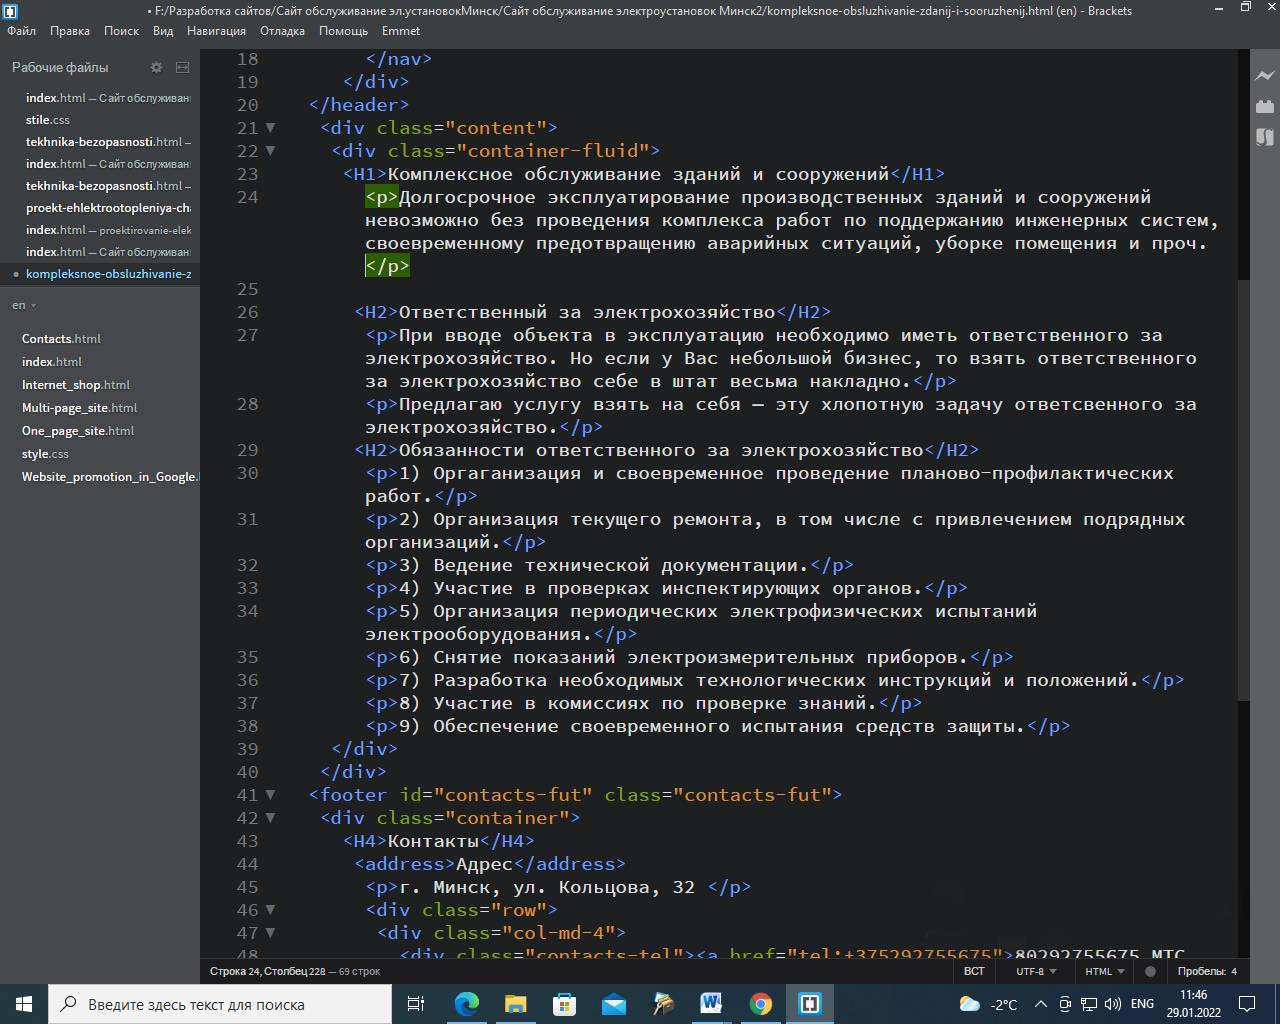Open the Extension Manager brick icon
Viewport: 1280px width, 1024px height.
(x=1265, y=106)
